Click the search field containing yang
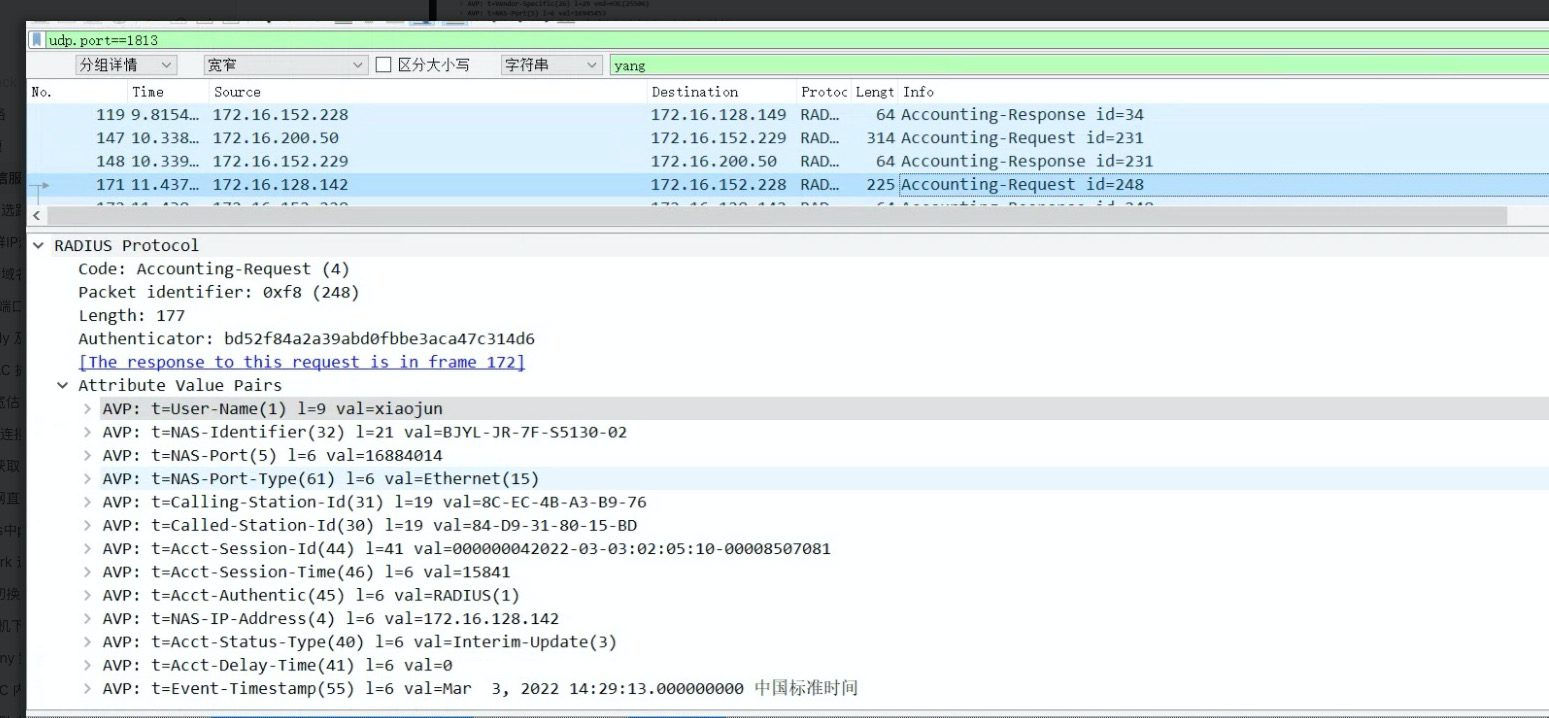Image resolution: width=1549 pixels, height=718 pixels. 1079,65
